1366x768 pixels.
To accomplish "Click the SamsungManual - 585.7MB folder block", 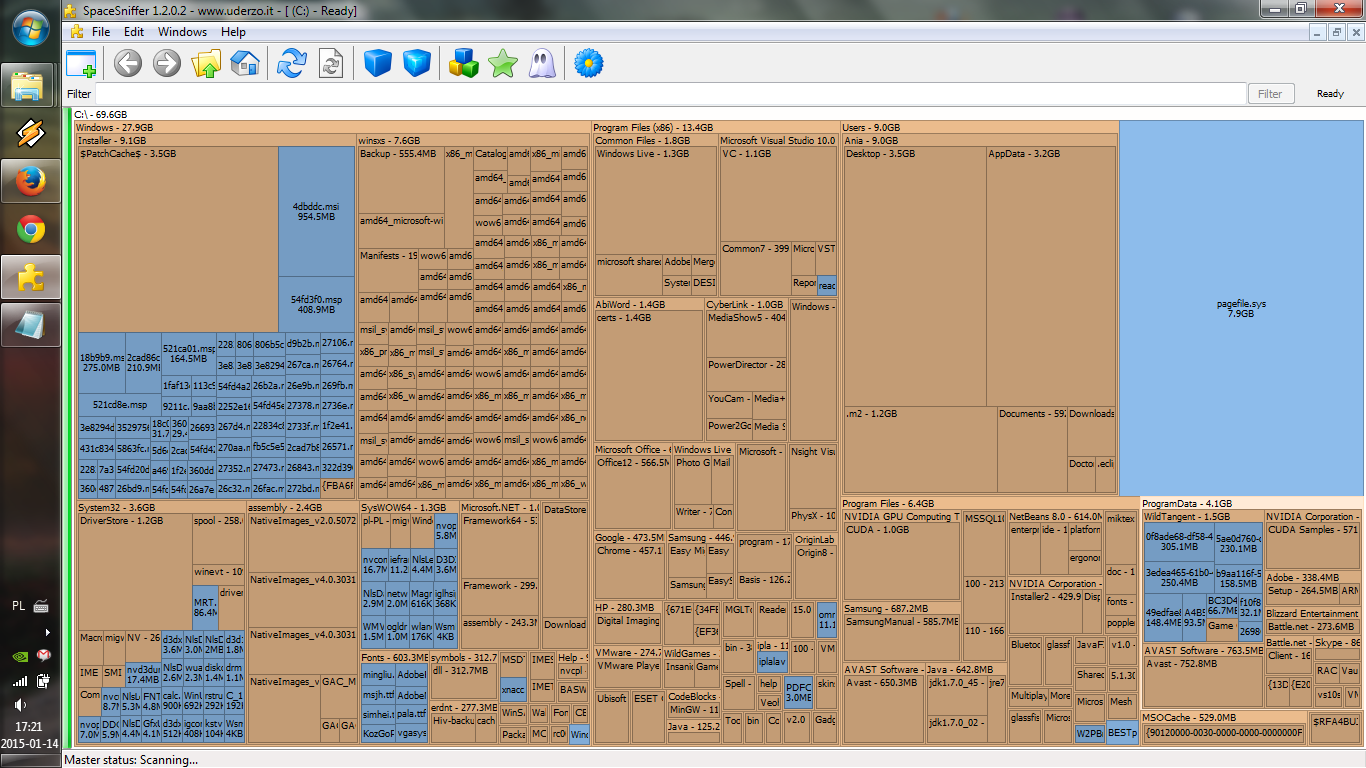I will point(901,637).
